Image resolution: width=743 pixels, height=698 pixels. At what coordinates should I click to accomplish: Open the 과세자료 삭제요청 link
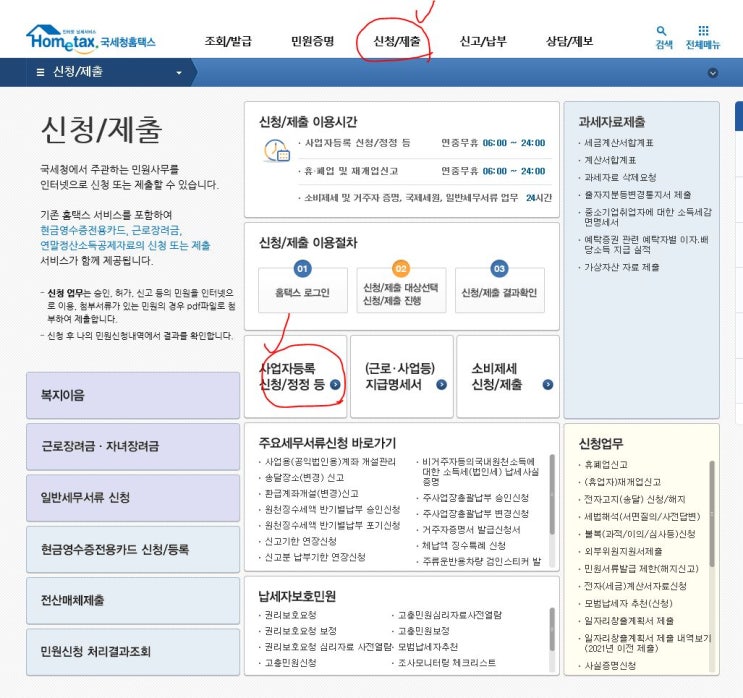[620, 177]
